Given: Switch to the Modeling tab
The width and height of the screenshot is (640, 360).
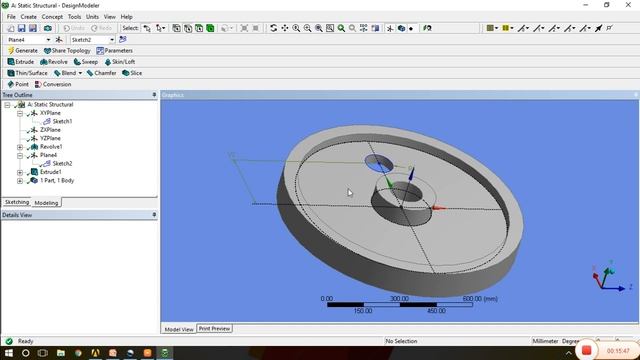Looking at the screenshot, I should [x=46, y=202].
